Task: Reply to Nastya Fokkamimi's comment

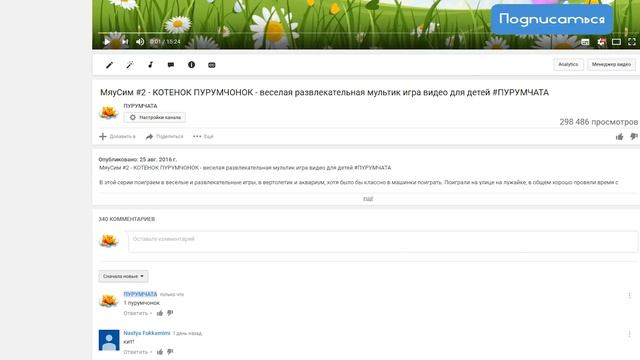Action: (136, 352)
